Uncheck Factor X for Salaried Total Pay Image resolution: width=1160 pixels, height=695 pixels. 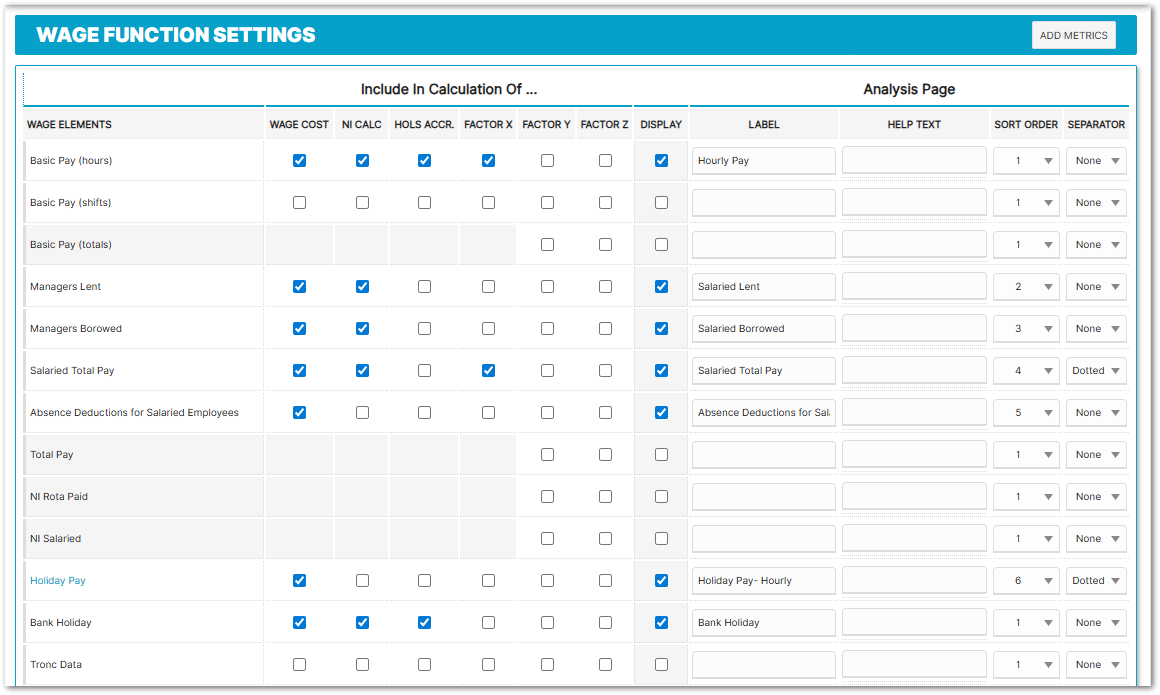(x=488, y=370)
